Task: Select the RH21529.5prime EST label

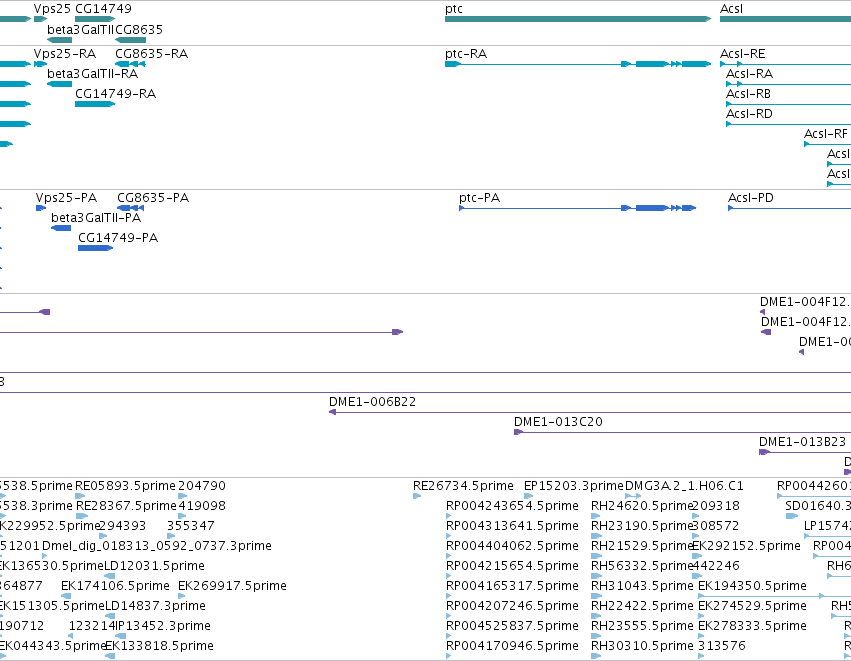Action: point(643,546)
